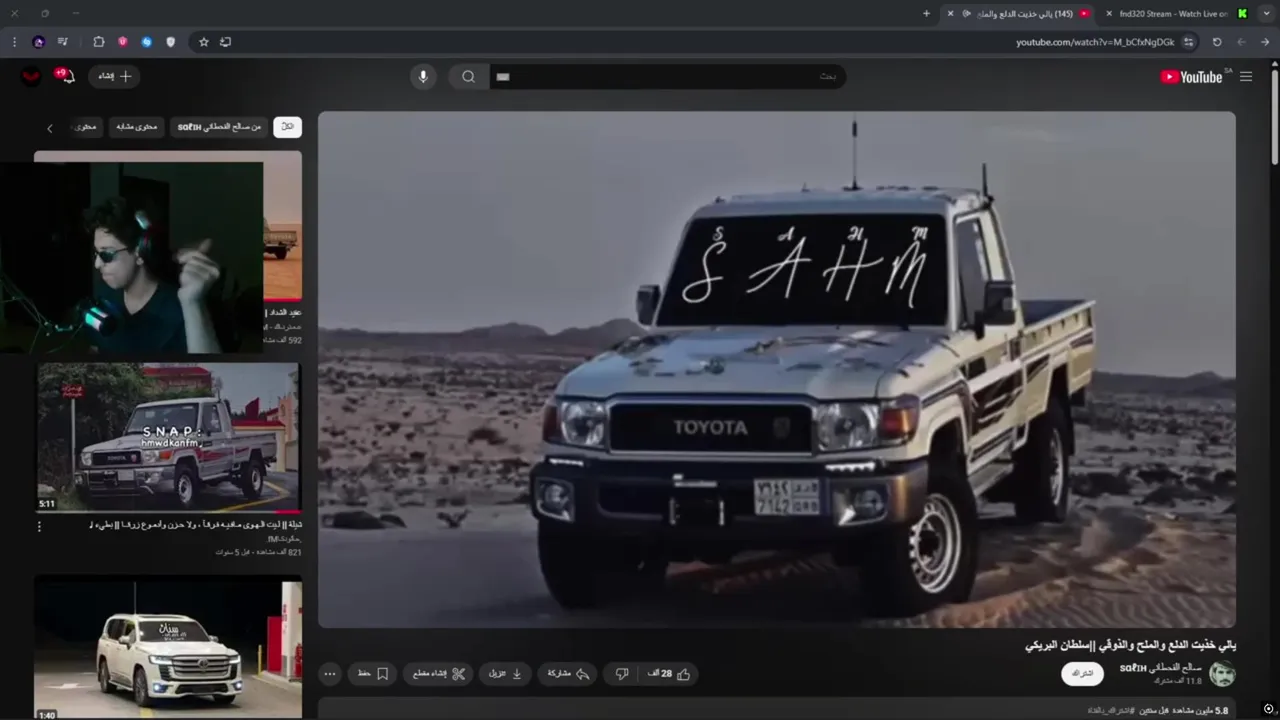Select the youtube.com address bar

[x=1095, y=42]
